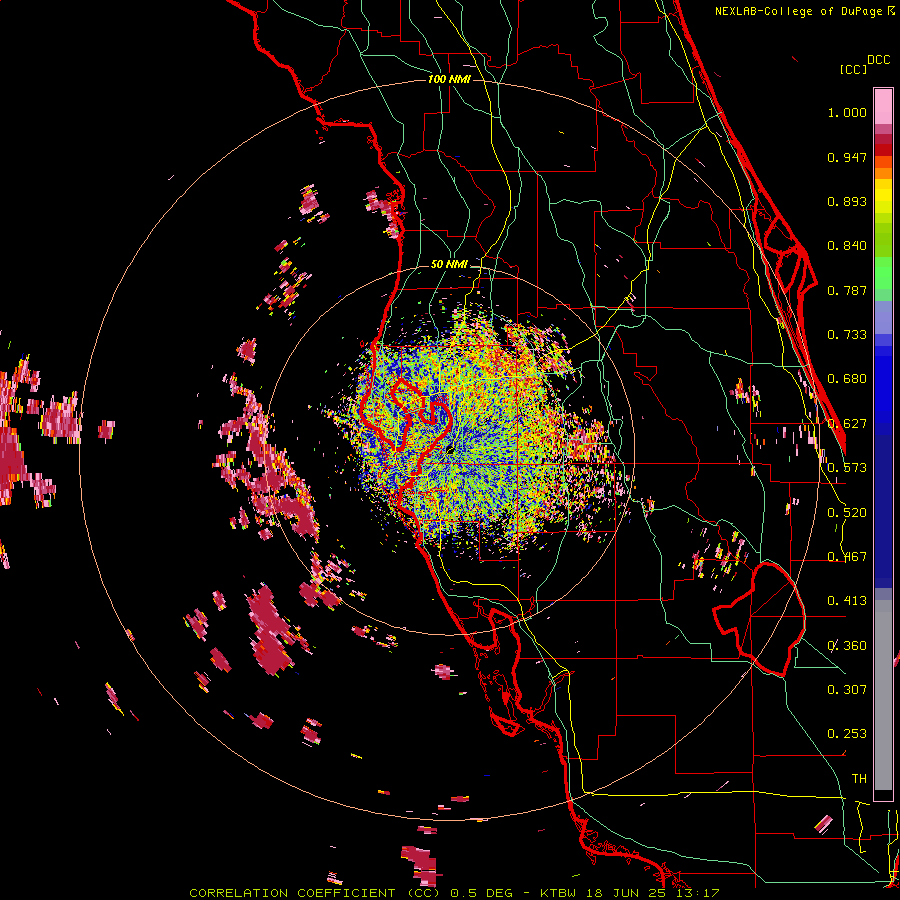Click the TH threshold label
900x900 pixels.
859,779
